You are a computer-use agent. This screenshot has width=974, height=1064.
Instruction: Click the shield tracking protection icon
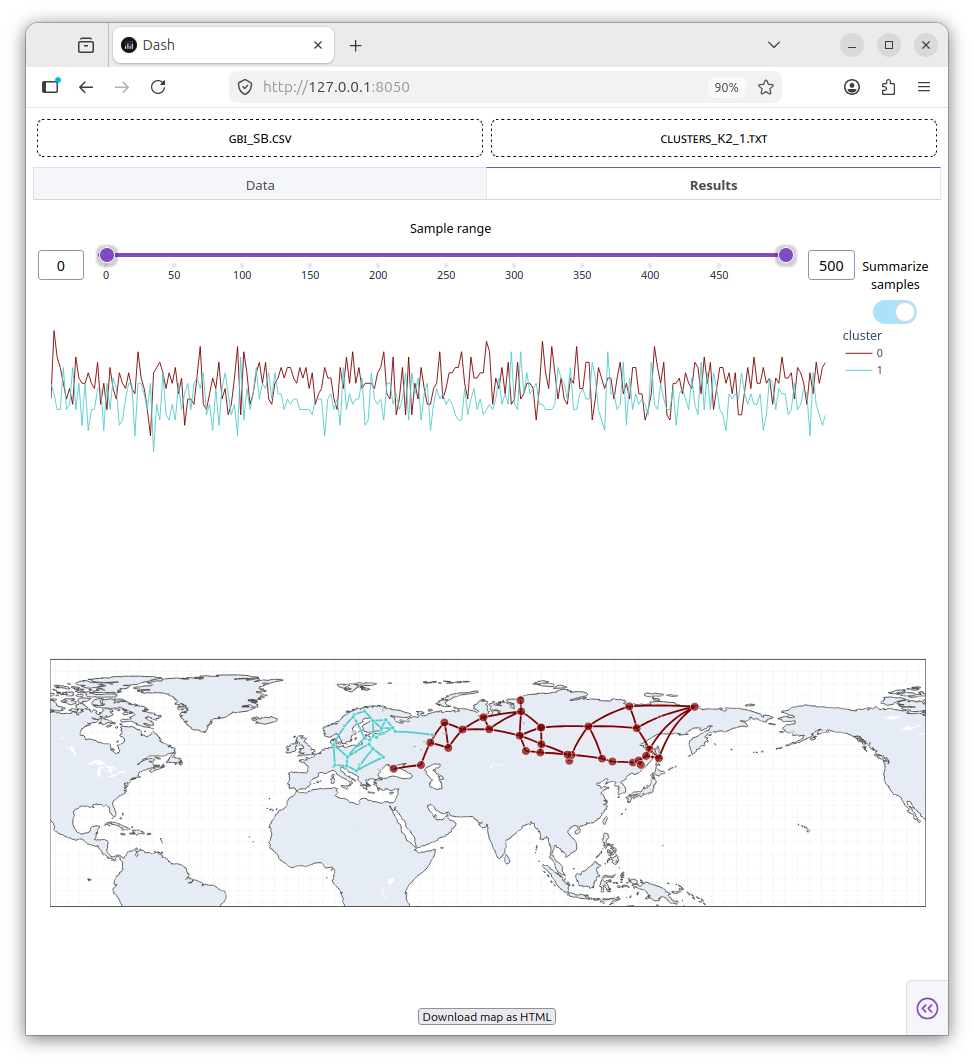(245, 87)
